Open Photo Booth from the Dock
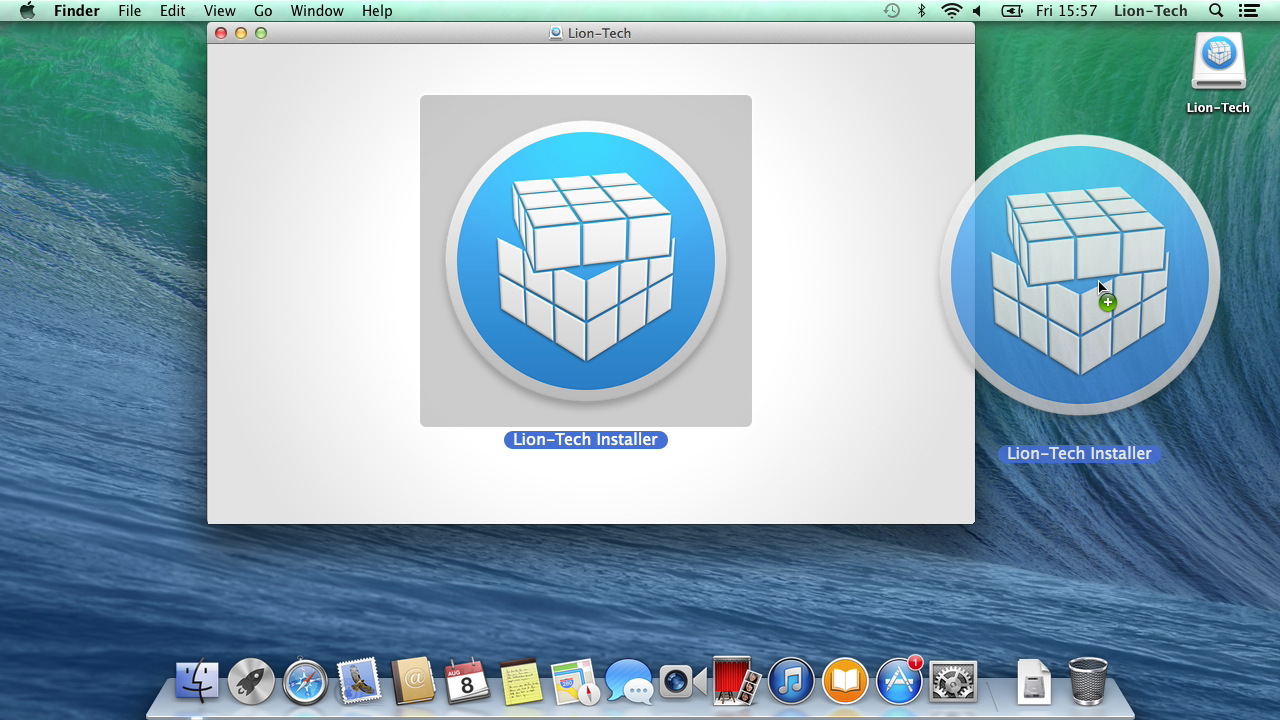 click(737, 682)
